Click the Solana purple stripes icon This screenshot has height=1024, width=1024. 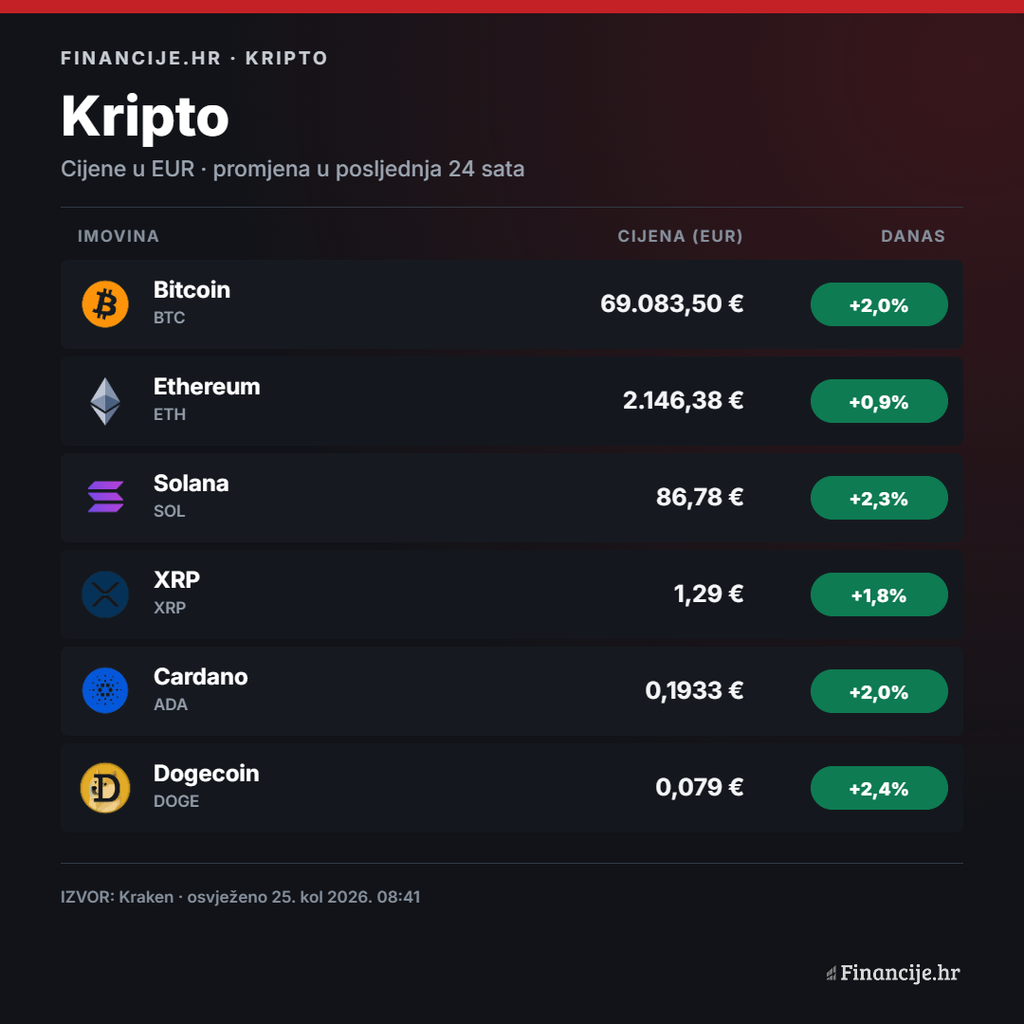pyautogui.click(x=105, y=497)
